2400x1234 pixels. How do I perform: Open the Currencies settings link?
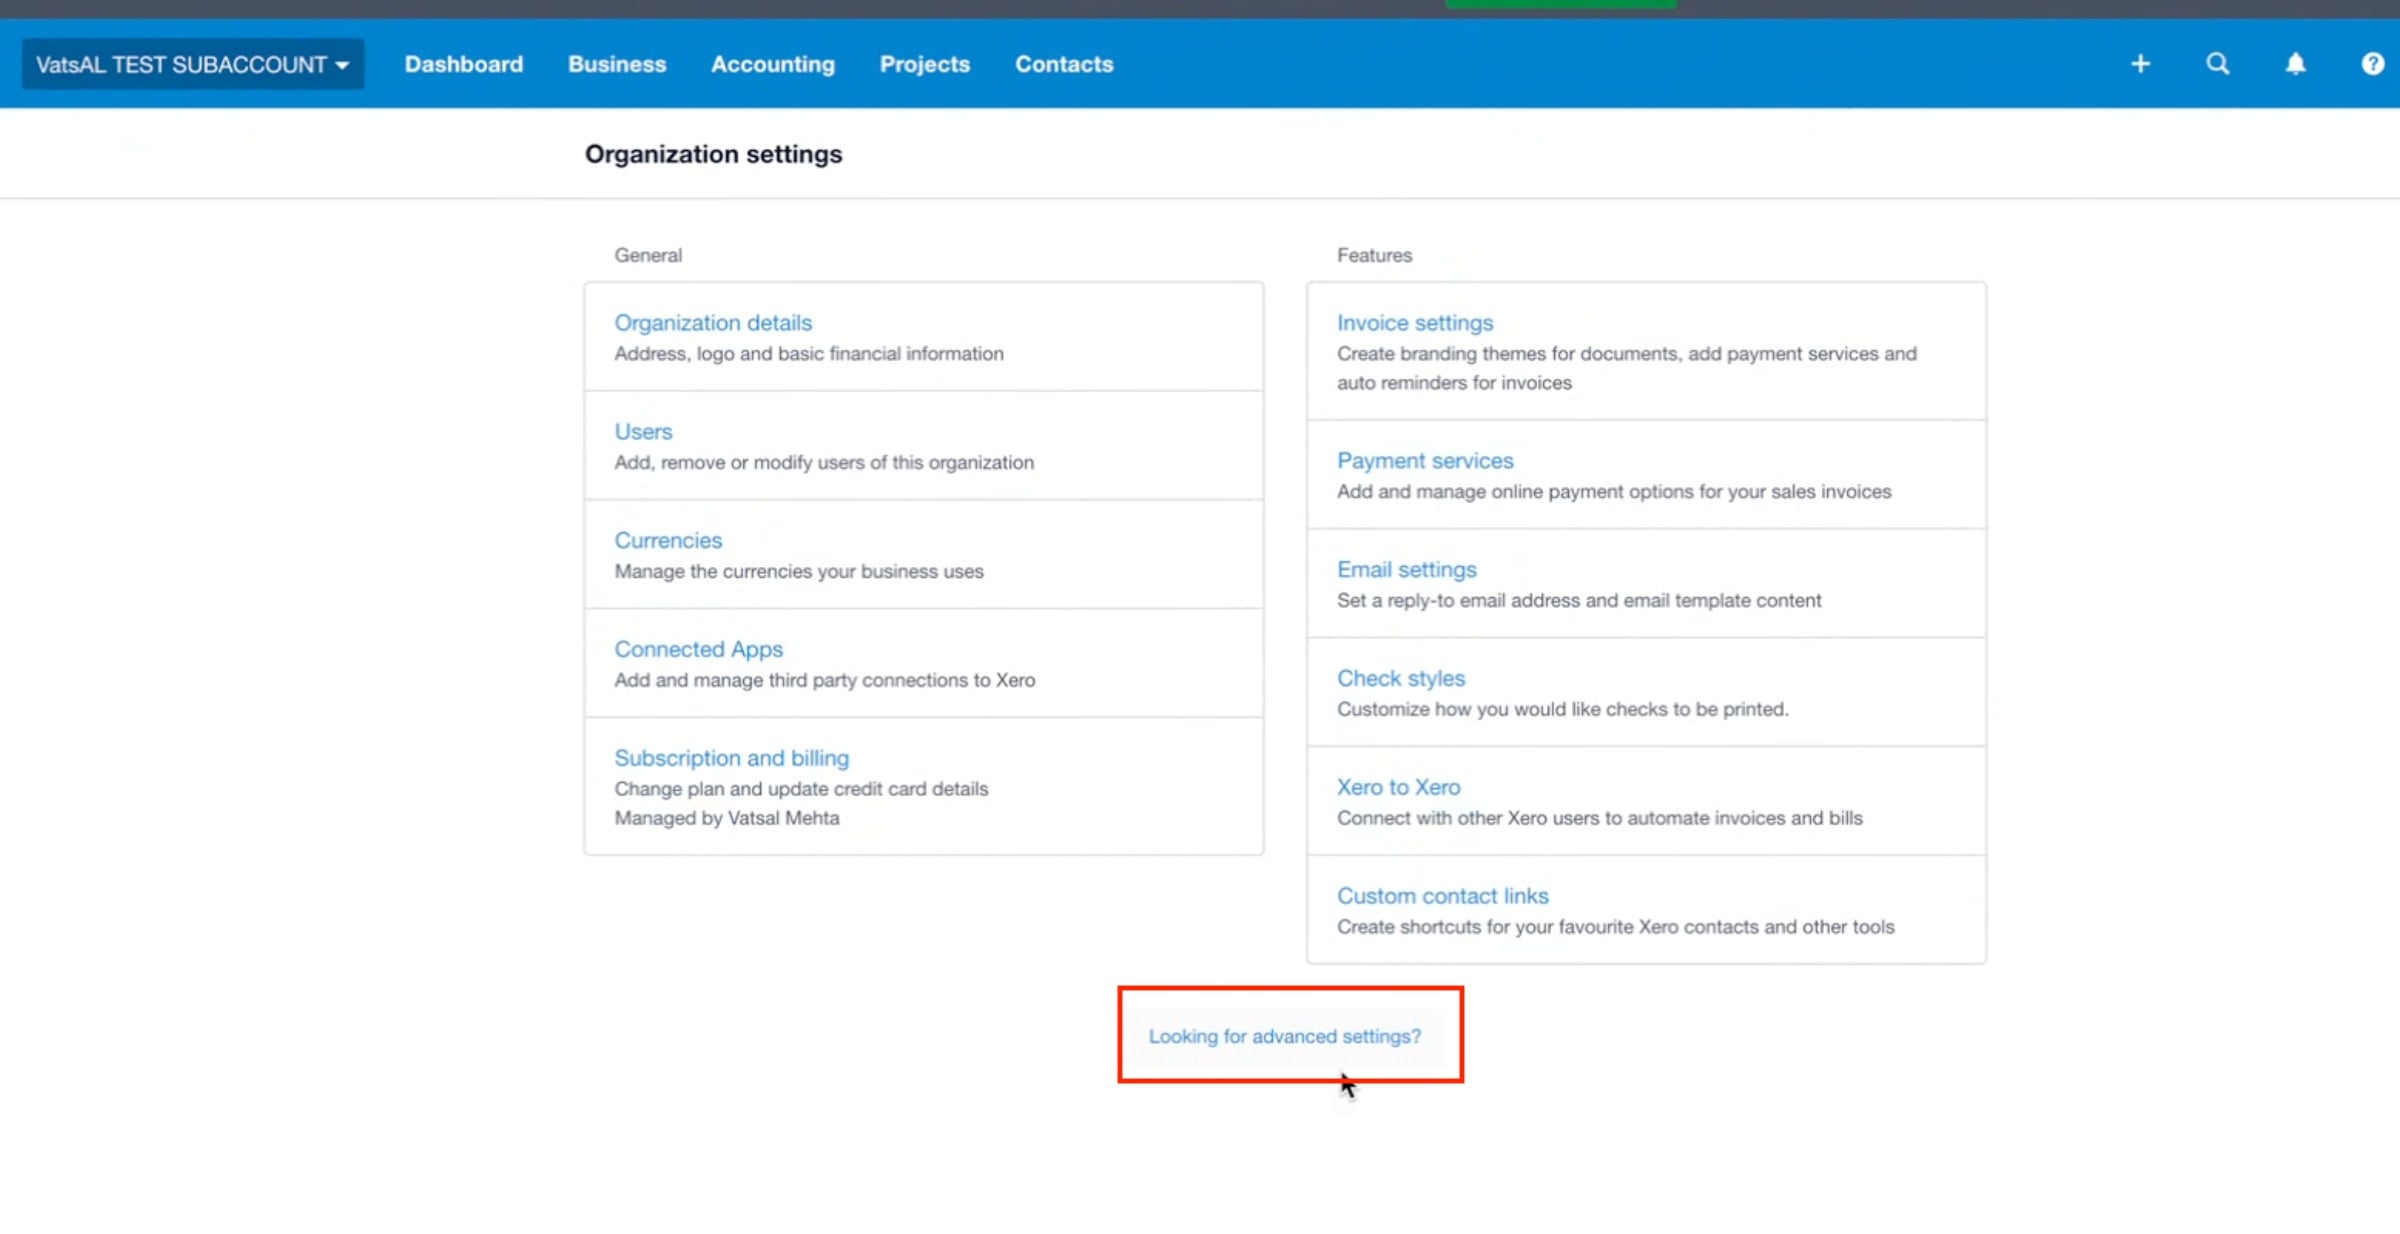[x=667, y=541]
